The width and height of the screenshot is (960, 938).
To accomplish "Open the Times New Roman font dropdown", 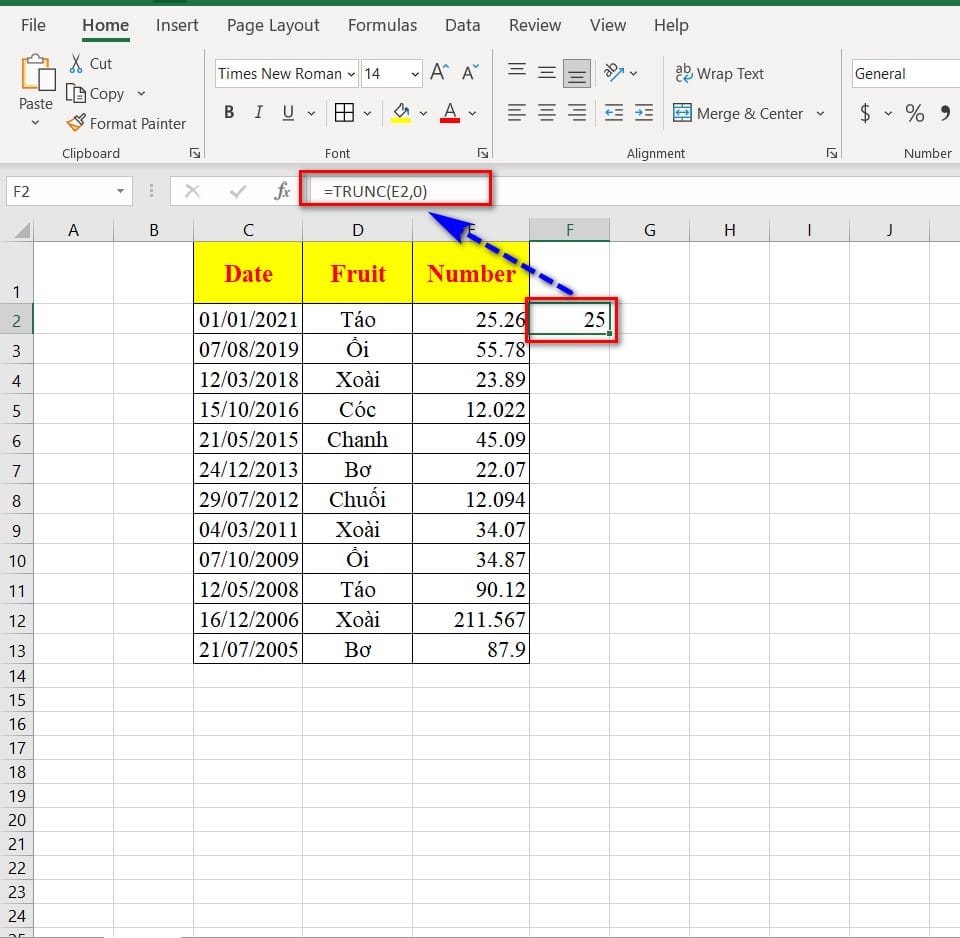I will click(x=351, y=74).
